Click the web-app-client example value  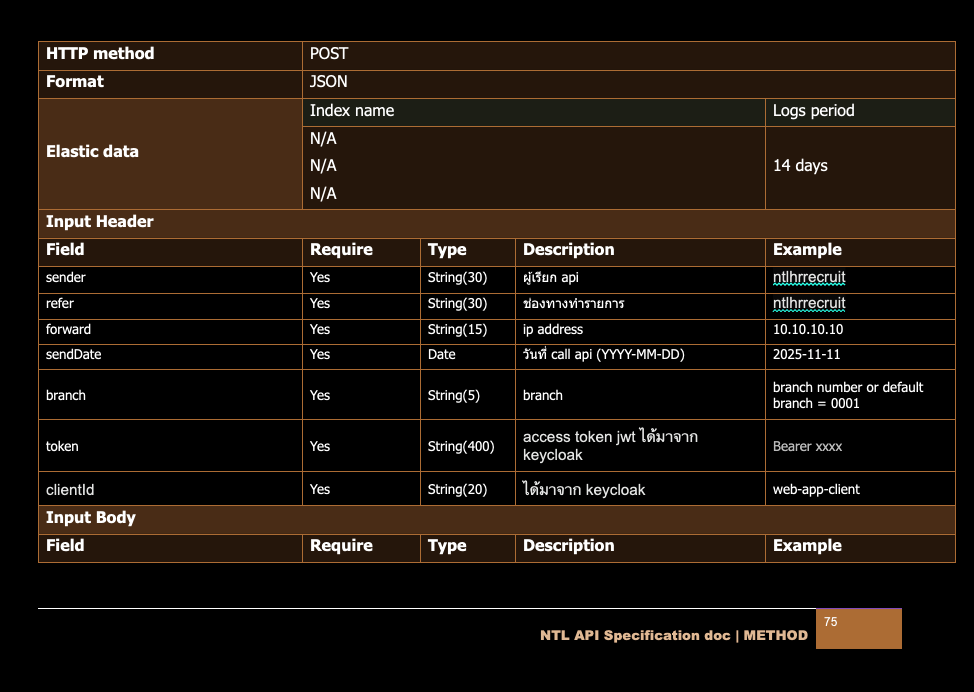coord(816,490)
